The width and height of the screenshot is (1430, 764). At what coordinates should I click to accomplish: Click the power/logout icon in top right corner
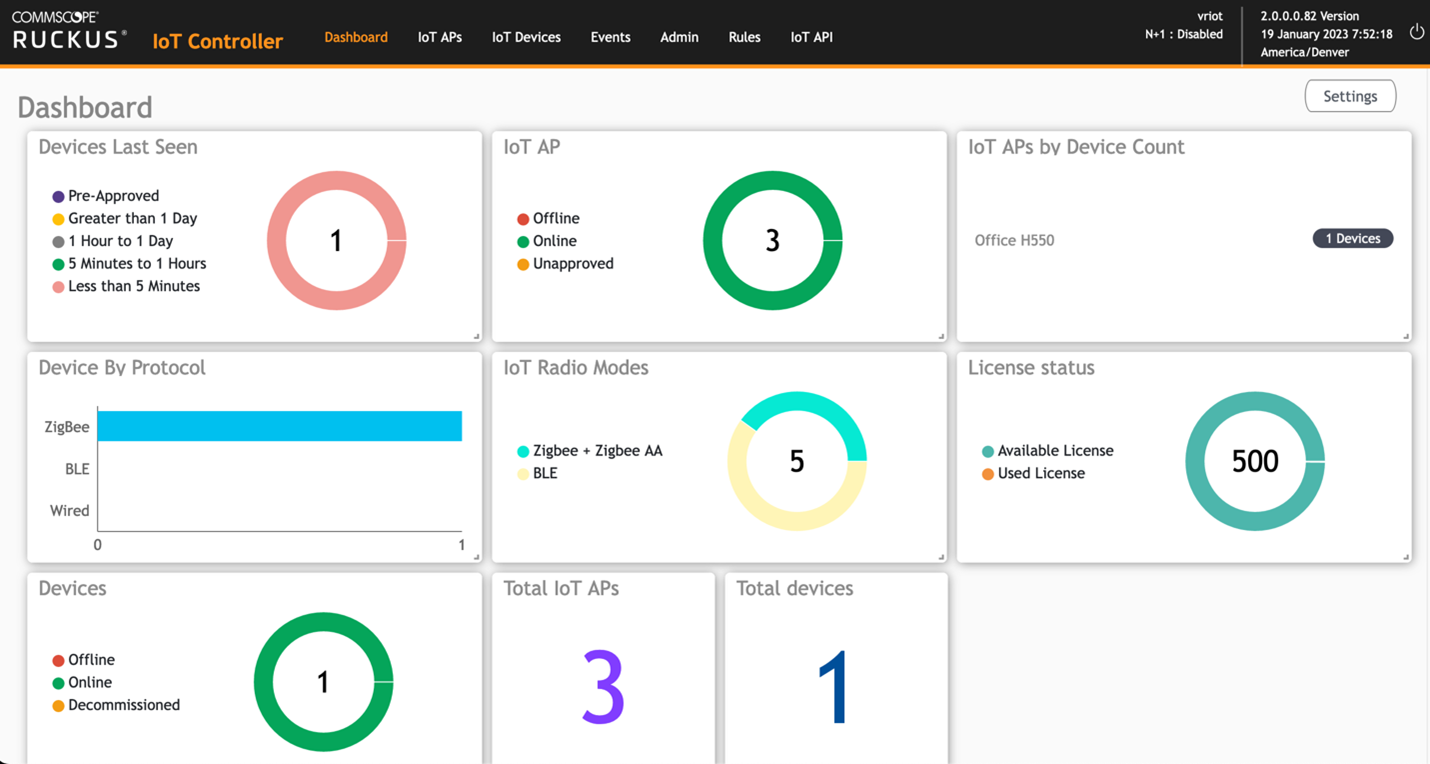1416,31
